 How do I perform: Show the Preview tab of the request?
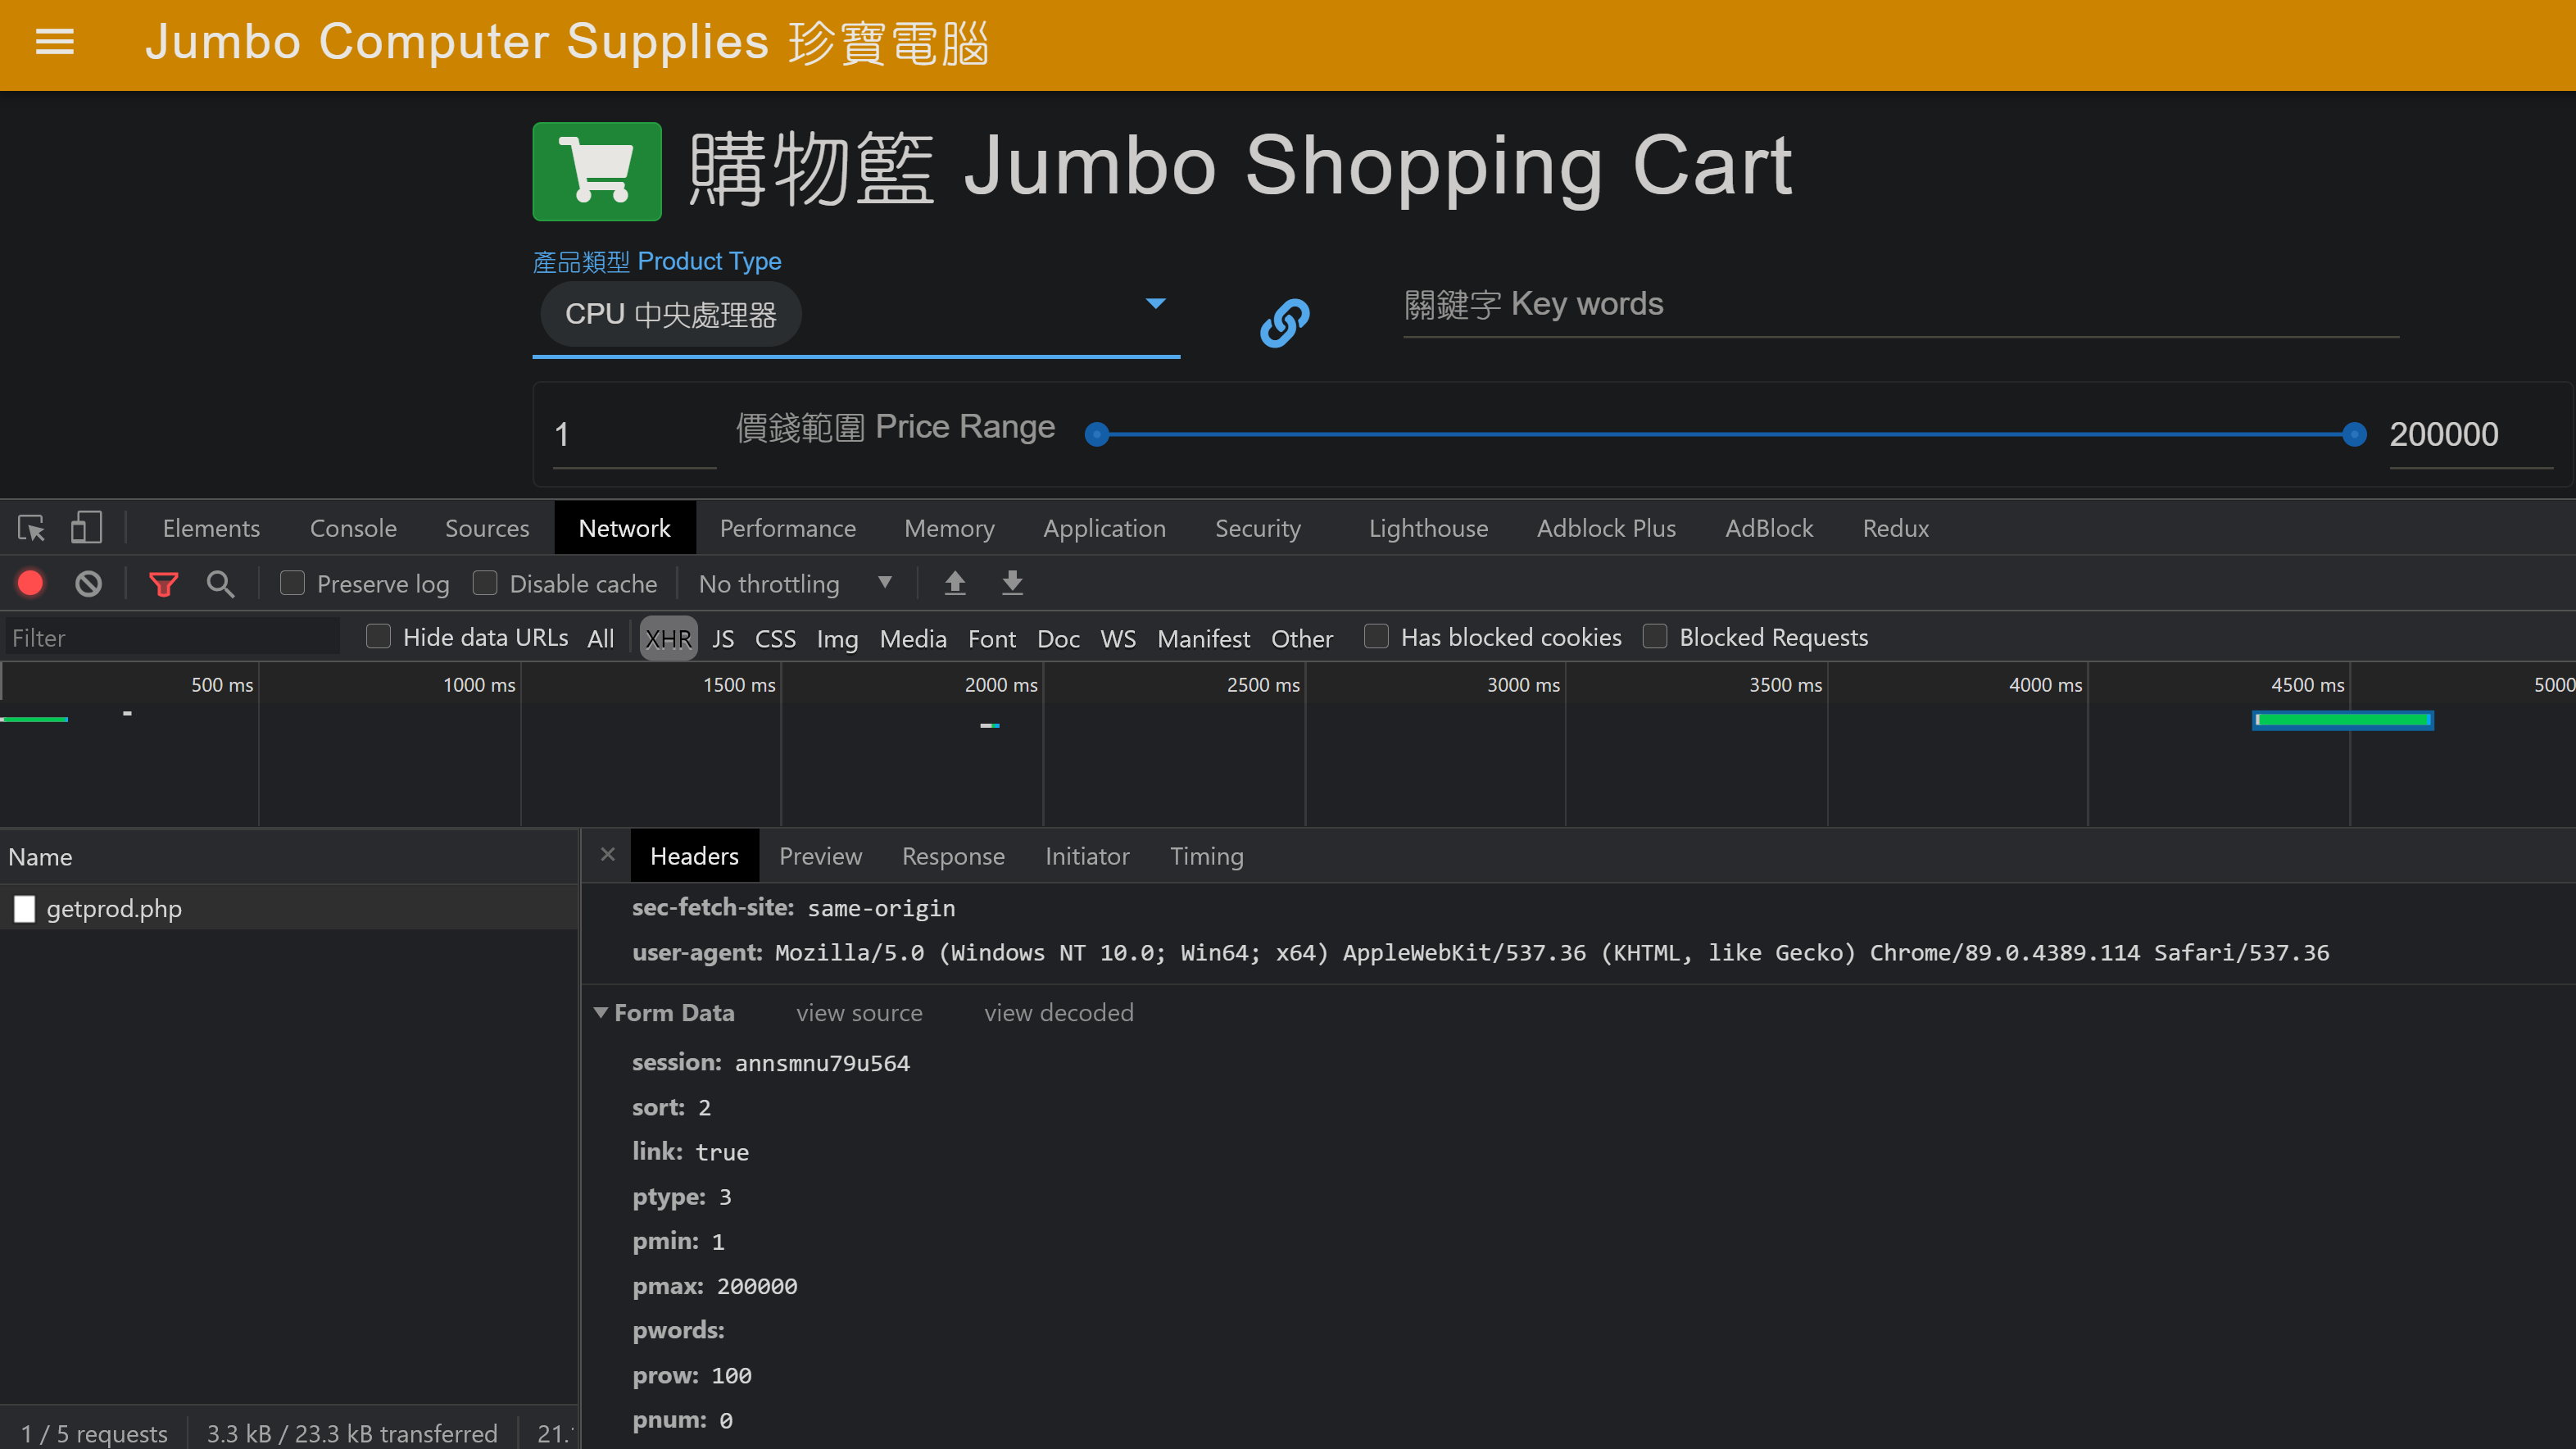tap(820, 856)
